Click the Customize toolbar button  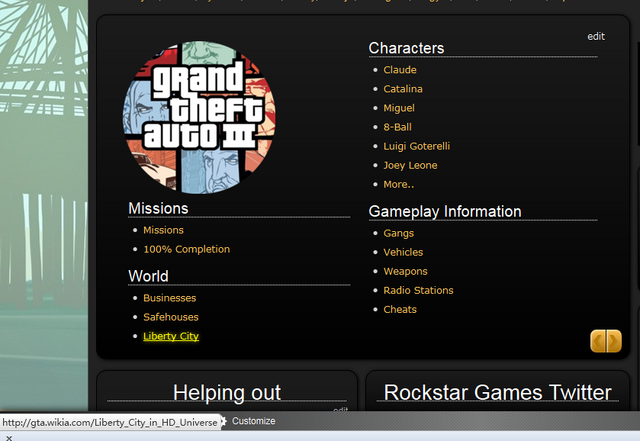pos(253,421)
